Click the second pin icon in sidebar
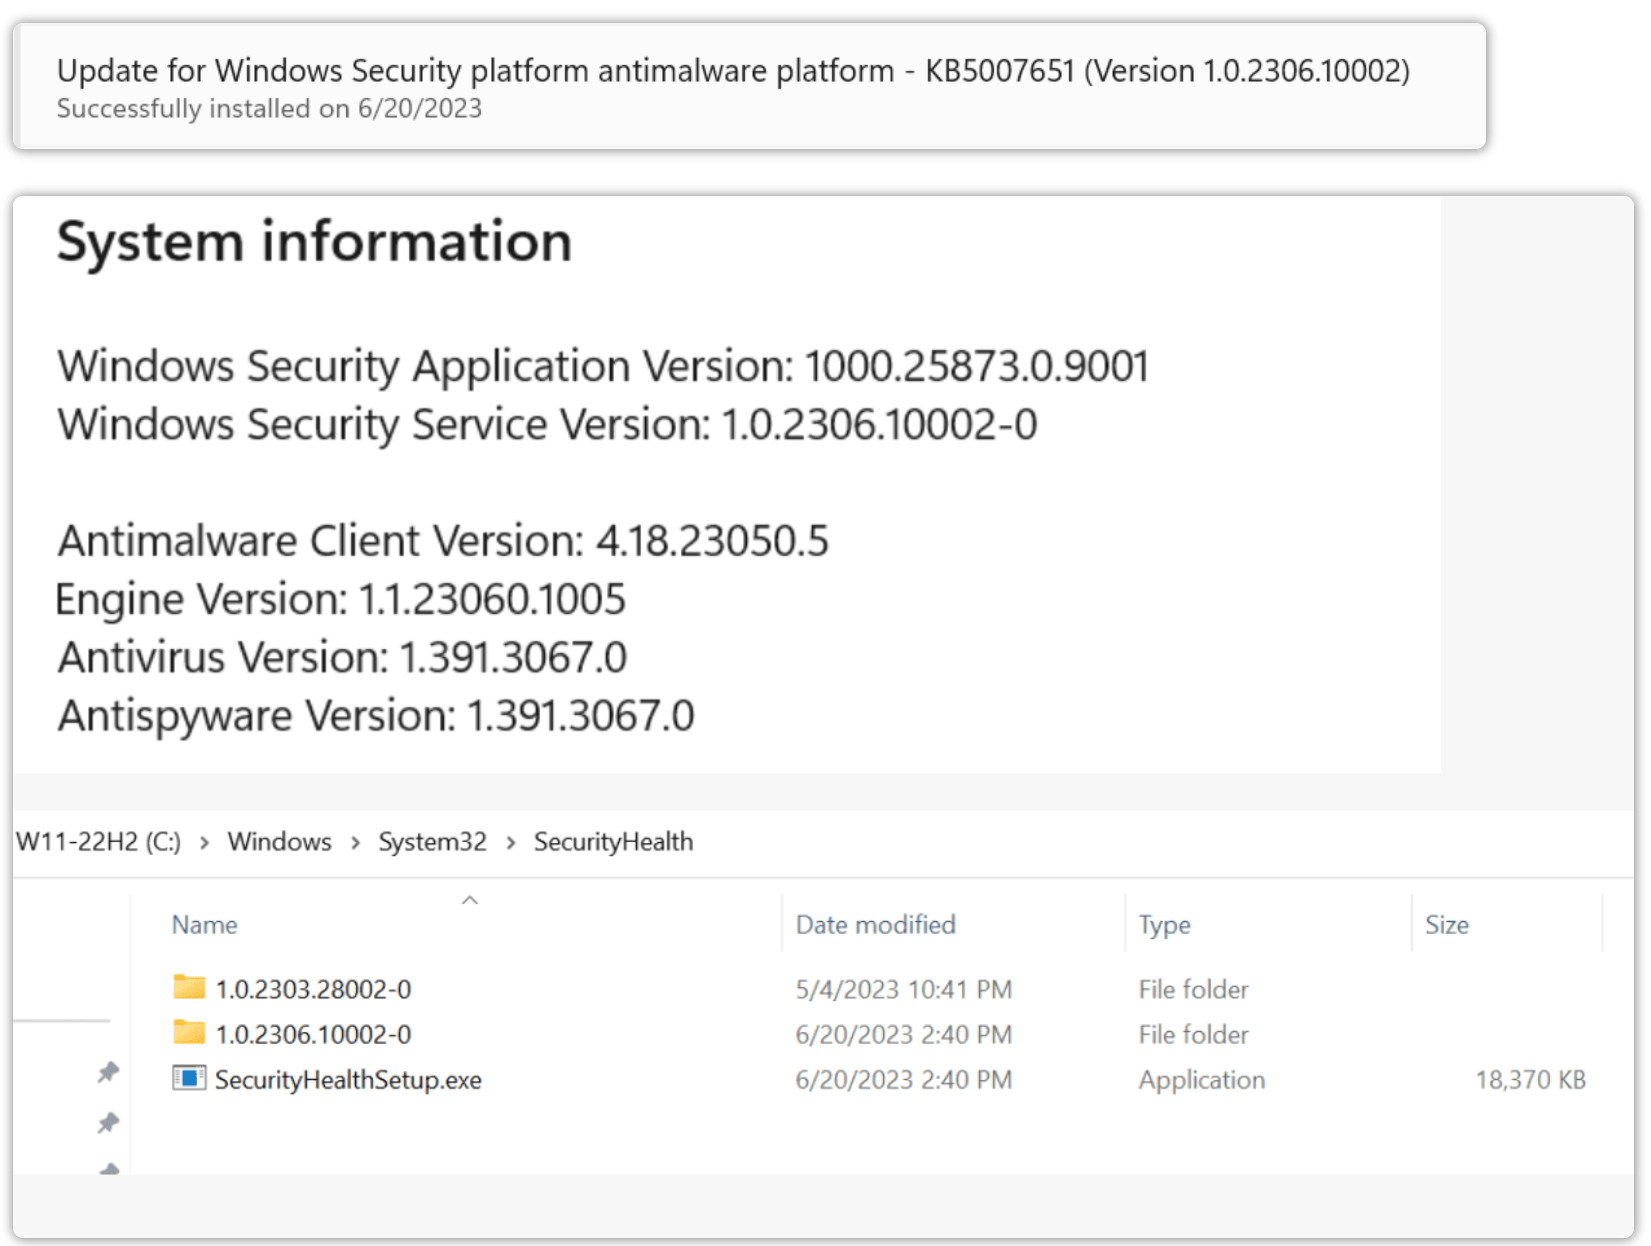This screenshot has width=1651, height=1246. point(108,1123)
